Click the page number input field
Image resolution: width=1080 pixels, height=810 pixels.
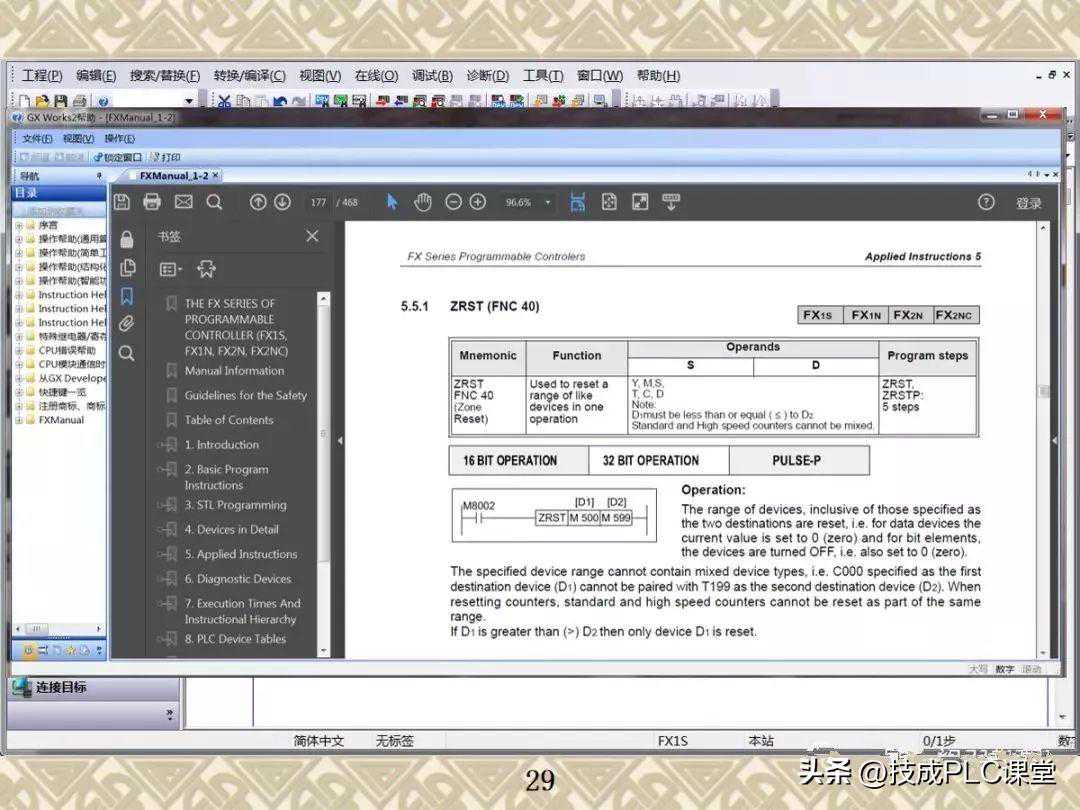point(319,202)
